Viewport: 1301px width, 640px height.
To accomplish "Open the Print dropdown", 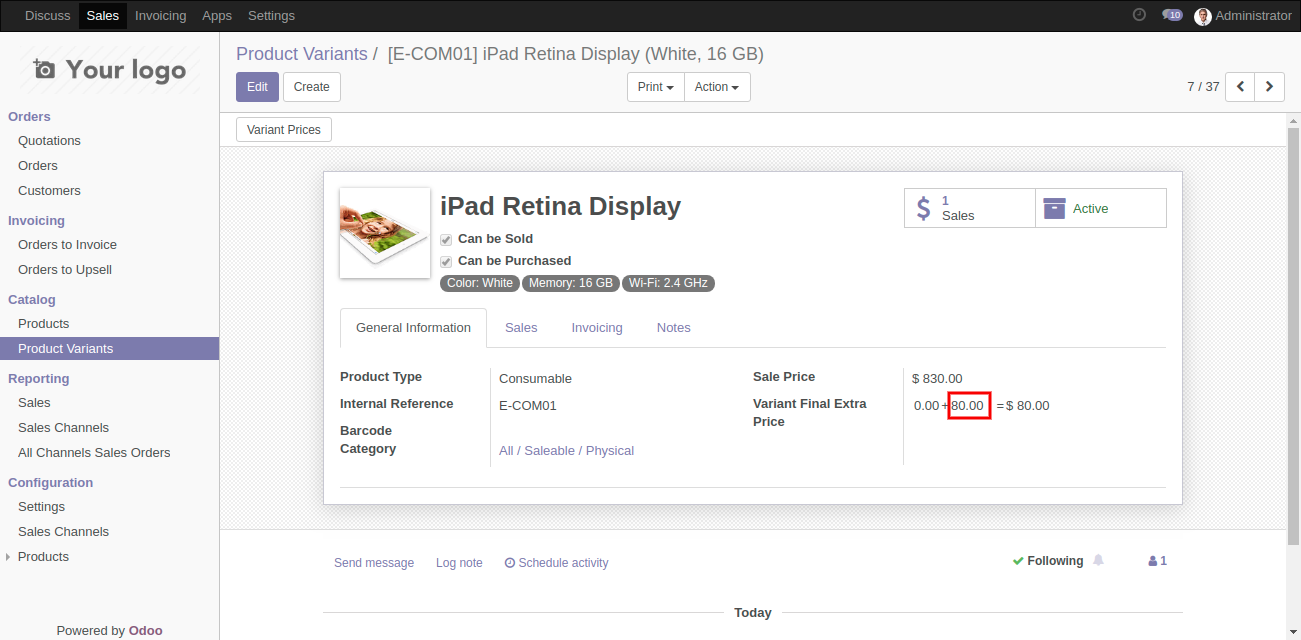I will 655,87.
